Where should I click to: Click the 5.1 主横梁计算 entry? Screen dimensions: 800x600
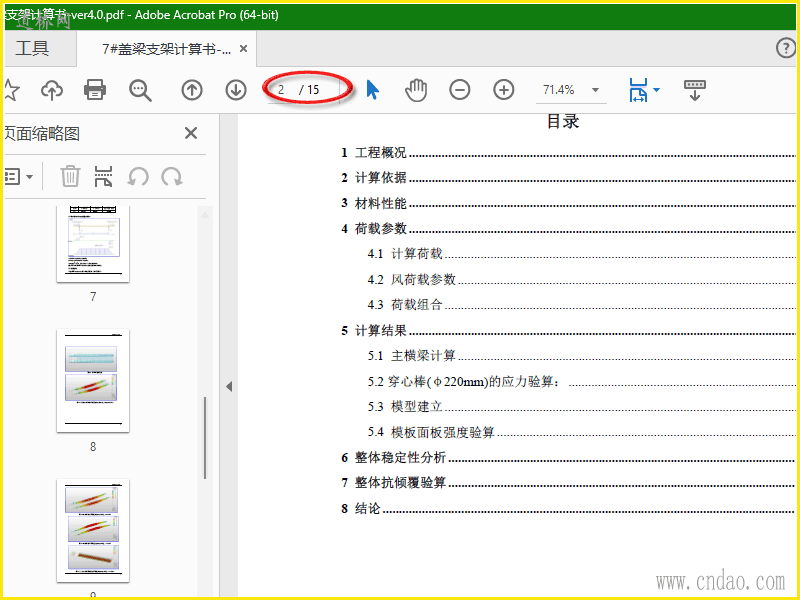pos(581,356)
